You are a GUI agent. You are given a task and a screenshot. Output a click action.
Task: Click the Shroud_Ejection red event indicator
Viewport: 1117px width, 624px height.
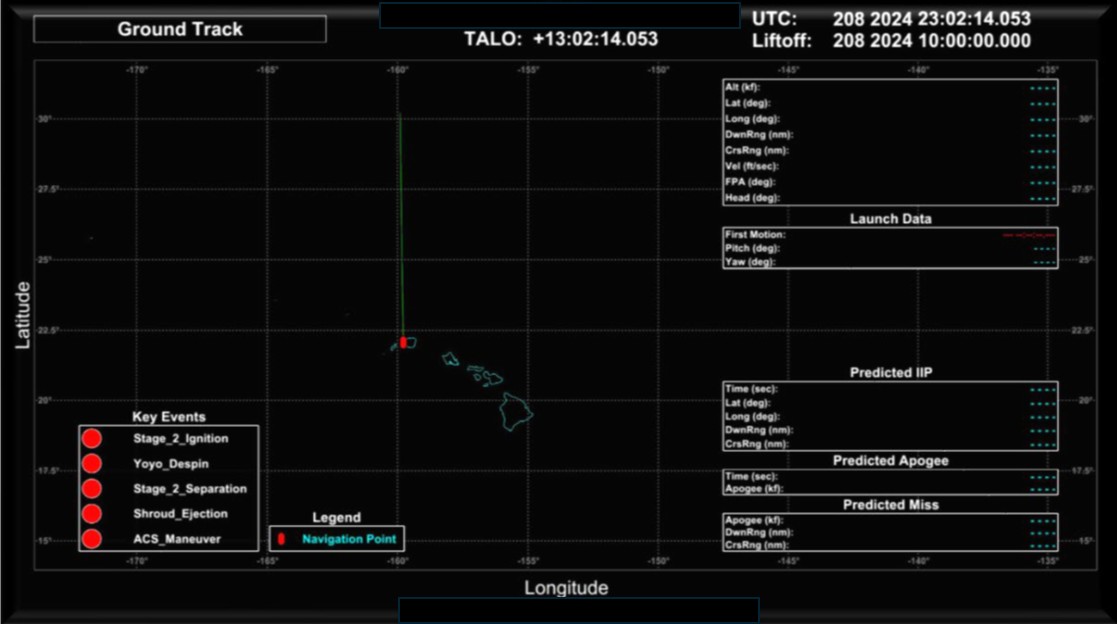point(91,514)
